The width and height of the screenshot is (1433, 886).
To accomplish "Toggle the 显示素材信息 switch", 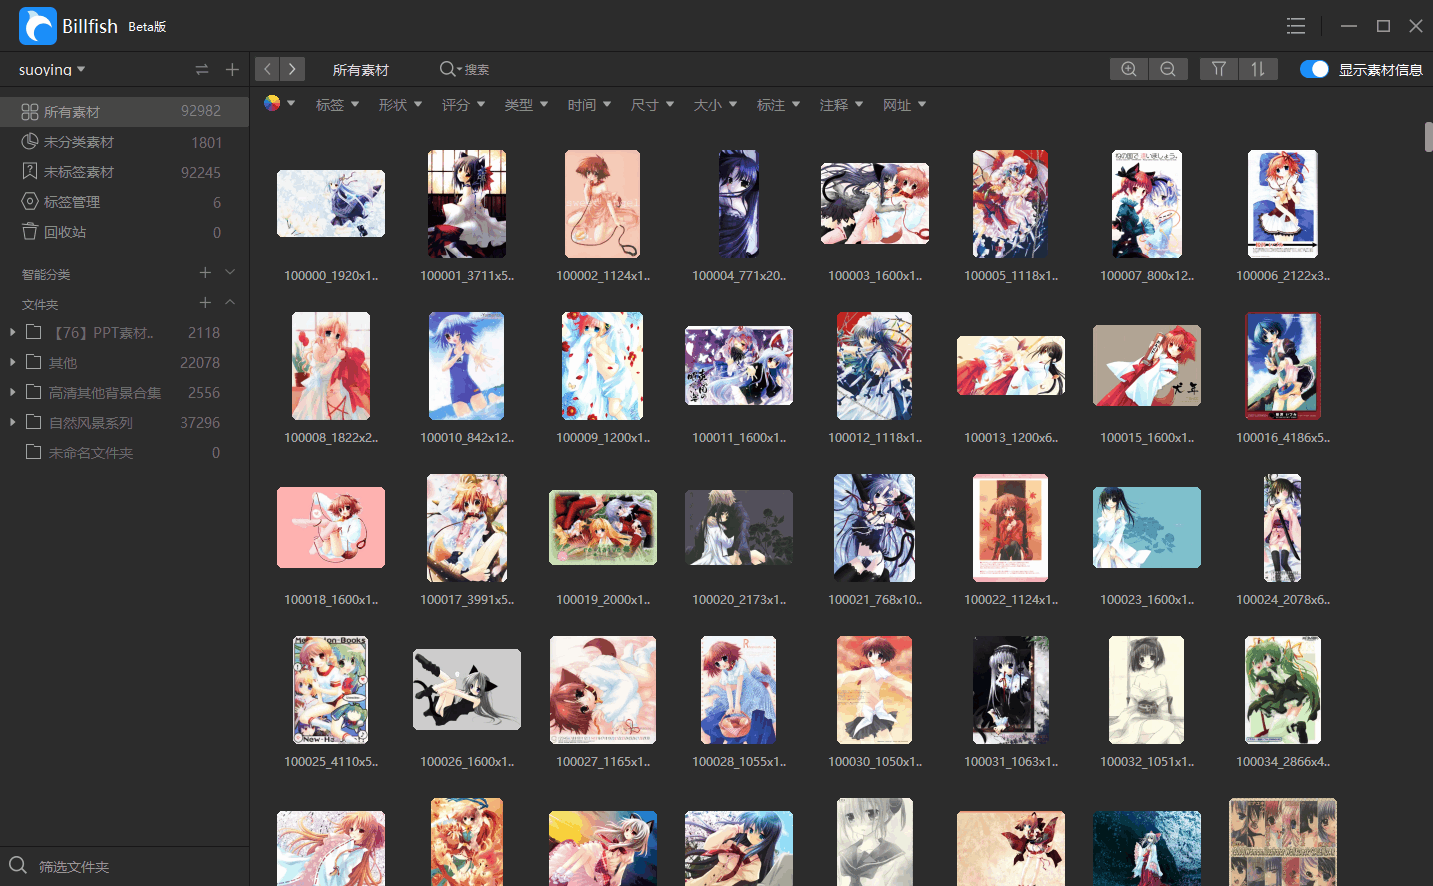I will pos(1314,69).
